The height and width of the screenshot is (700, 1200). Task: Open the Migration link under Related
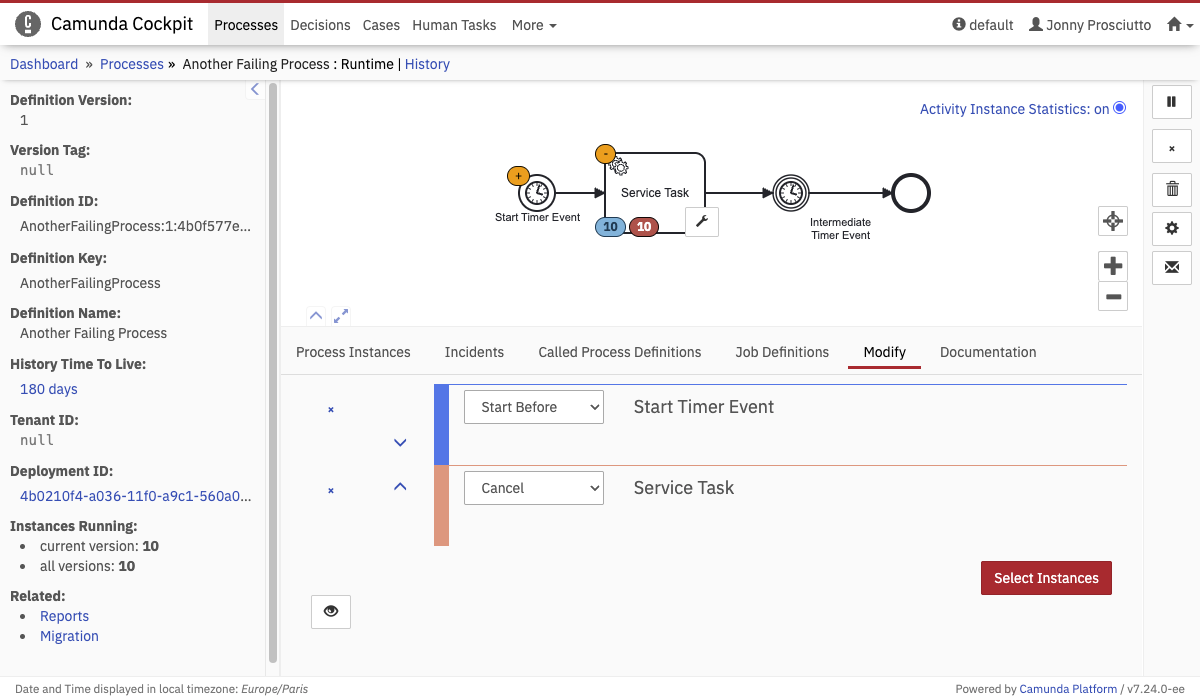(x=69, y=636)
